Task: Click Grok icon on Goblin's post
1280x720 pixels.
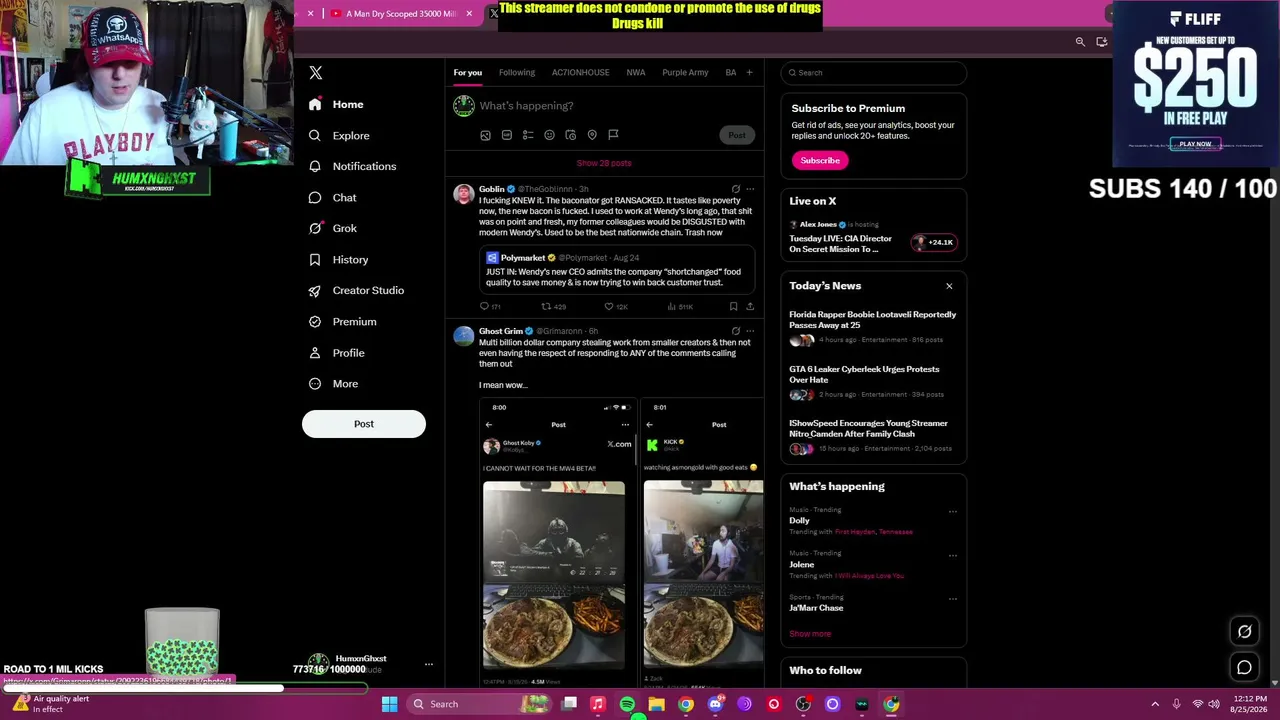Action: click(x=735, y=189)
